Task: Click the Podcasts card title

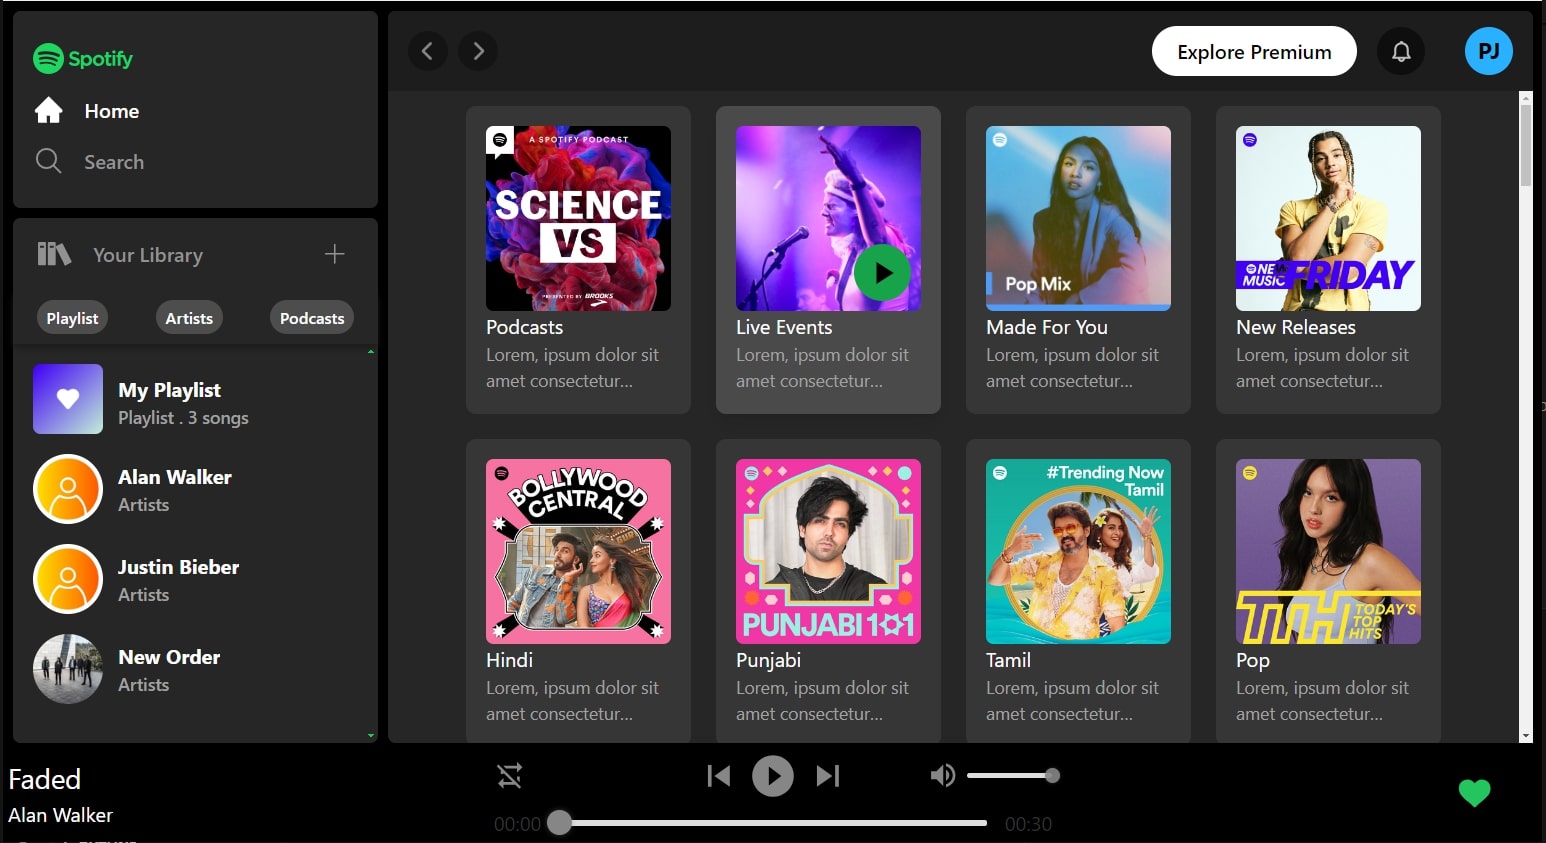Action: coord(524,327)
